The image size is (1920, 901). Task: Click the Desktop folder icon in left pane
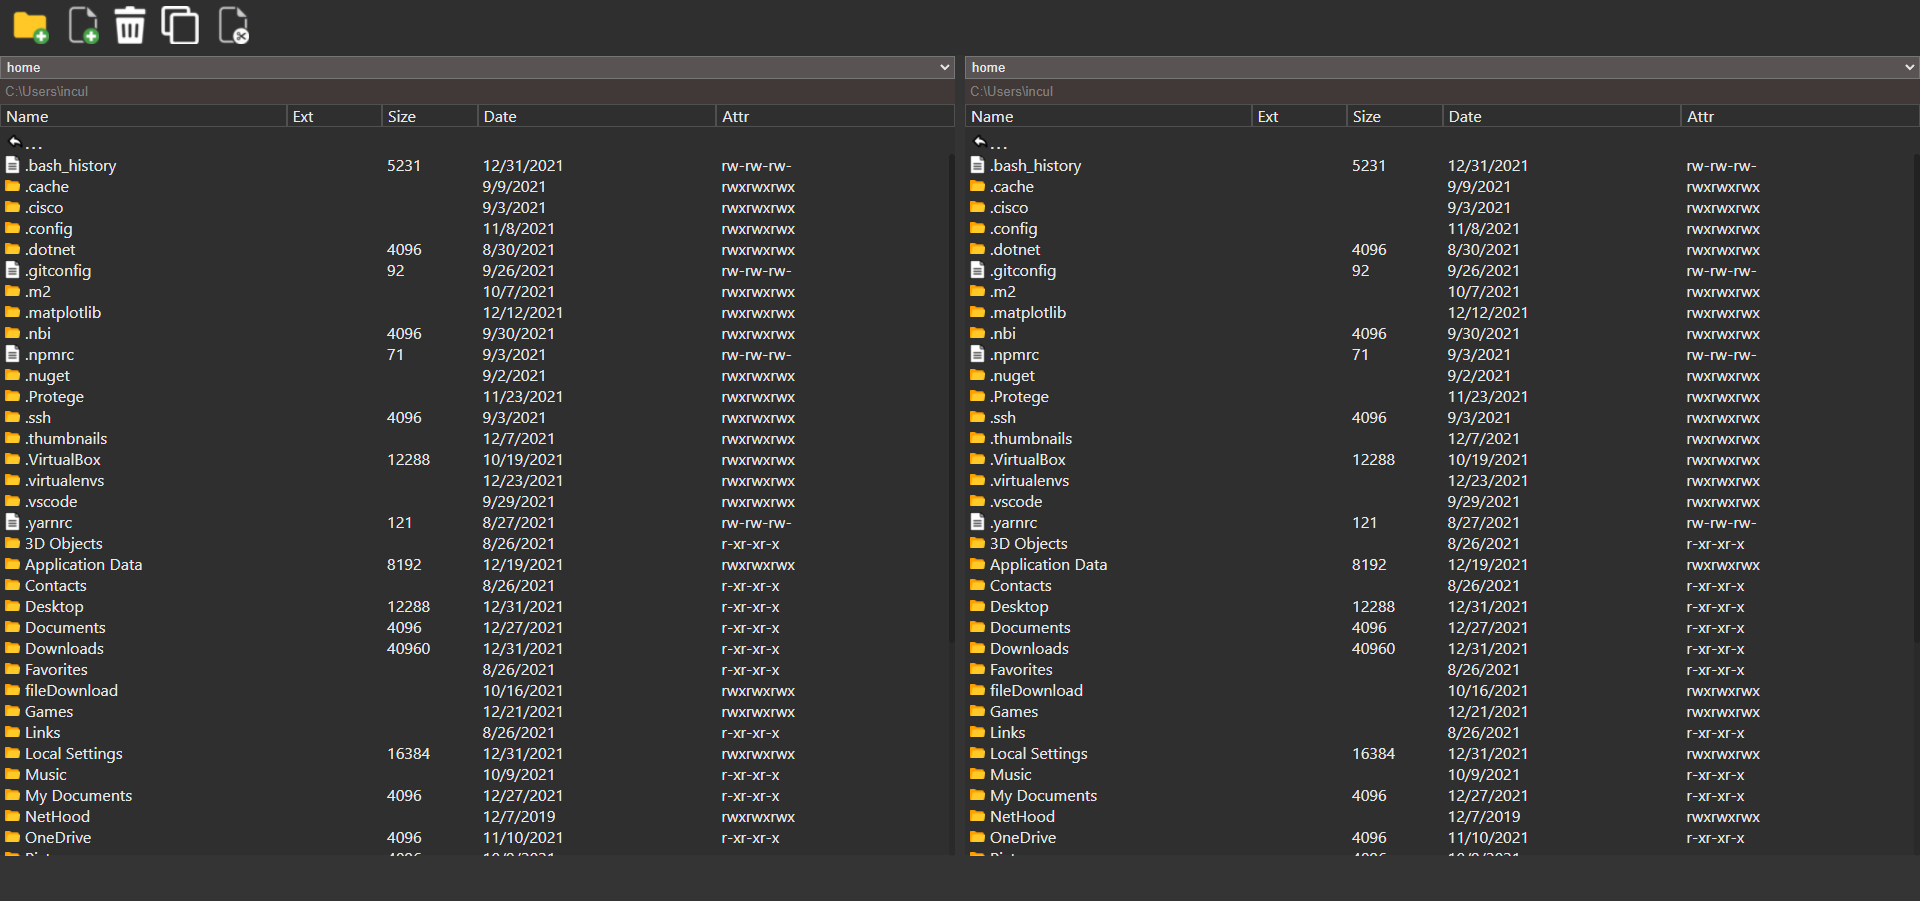click(x=13, y=606)
